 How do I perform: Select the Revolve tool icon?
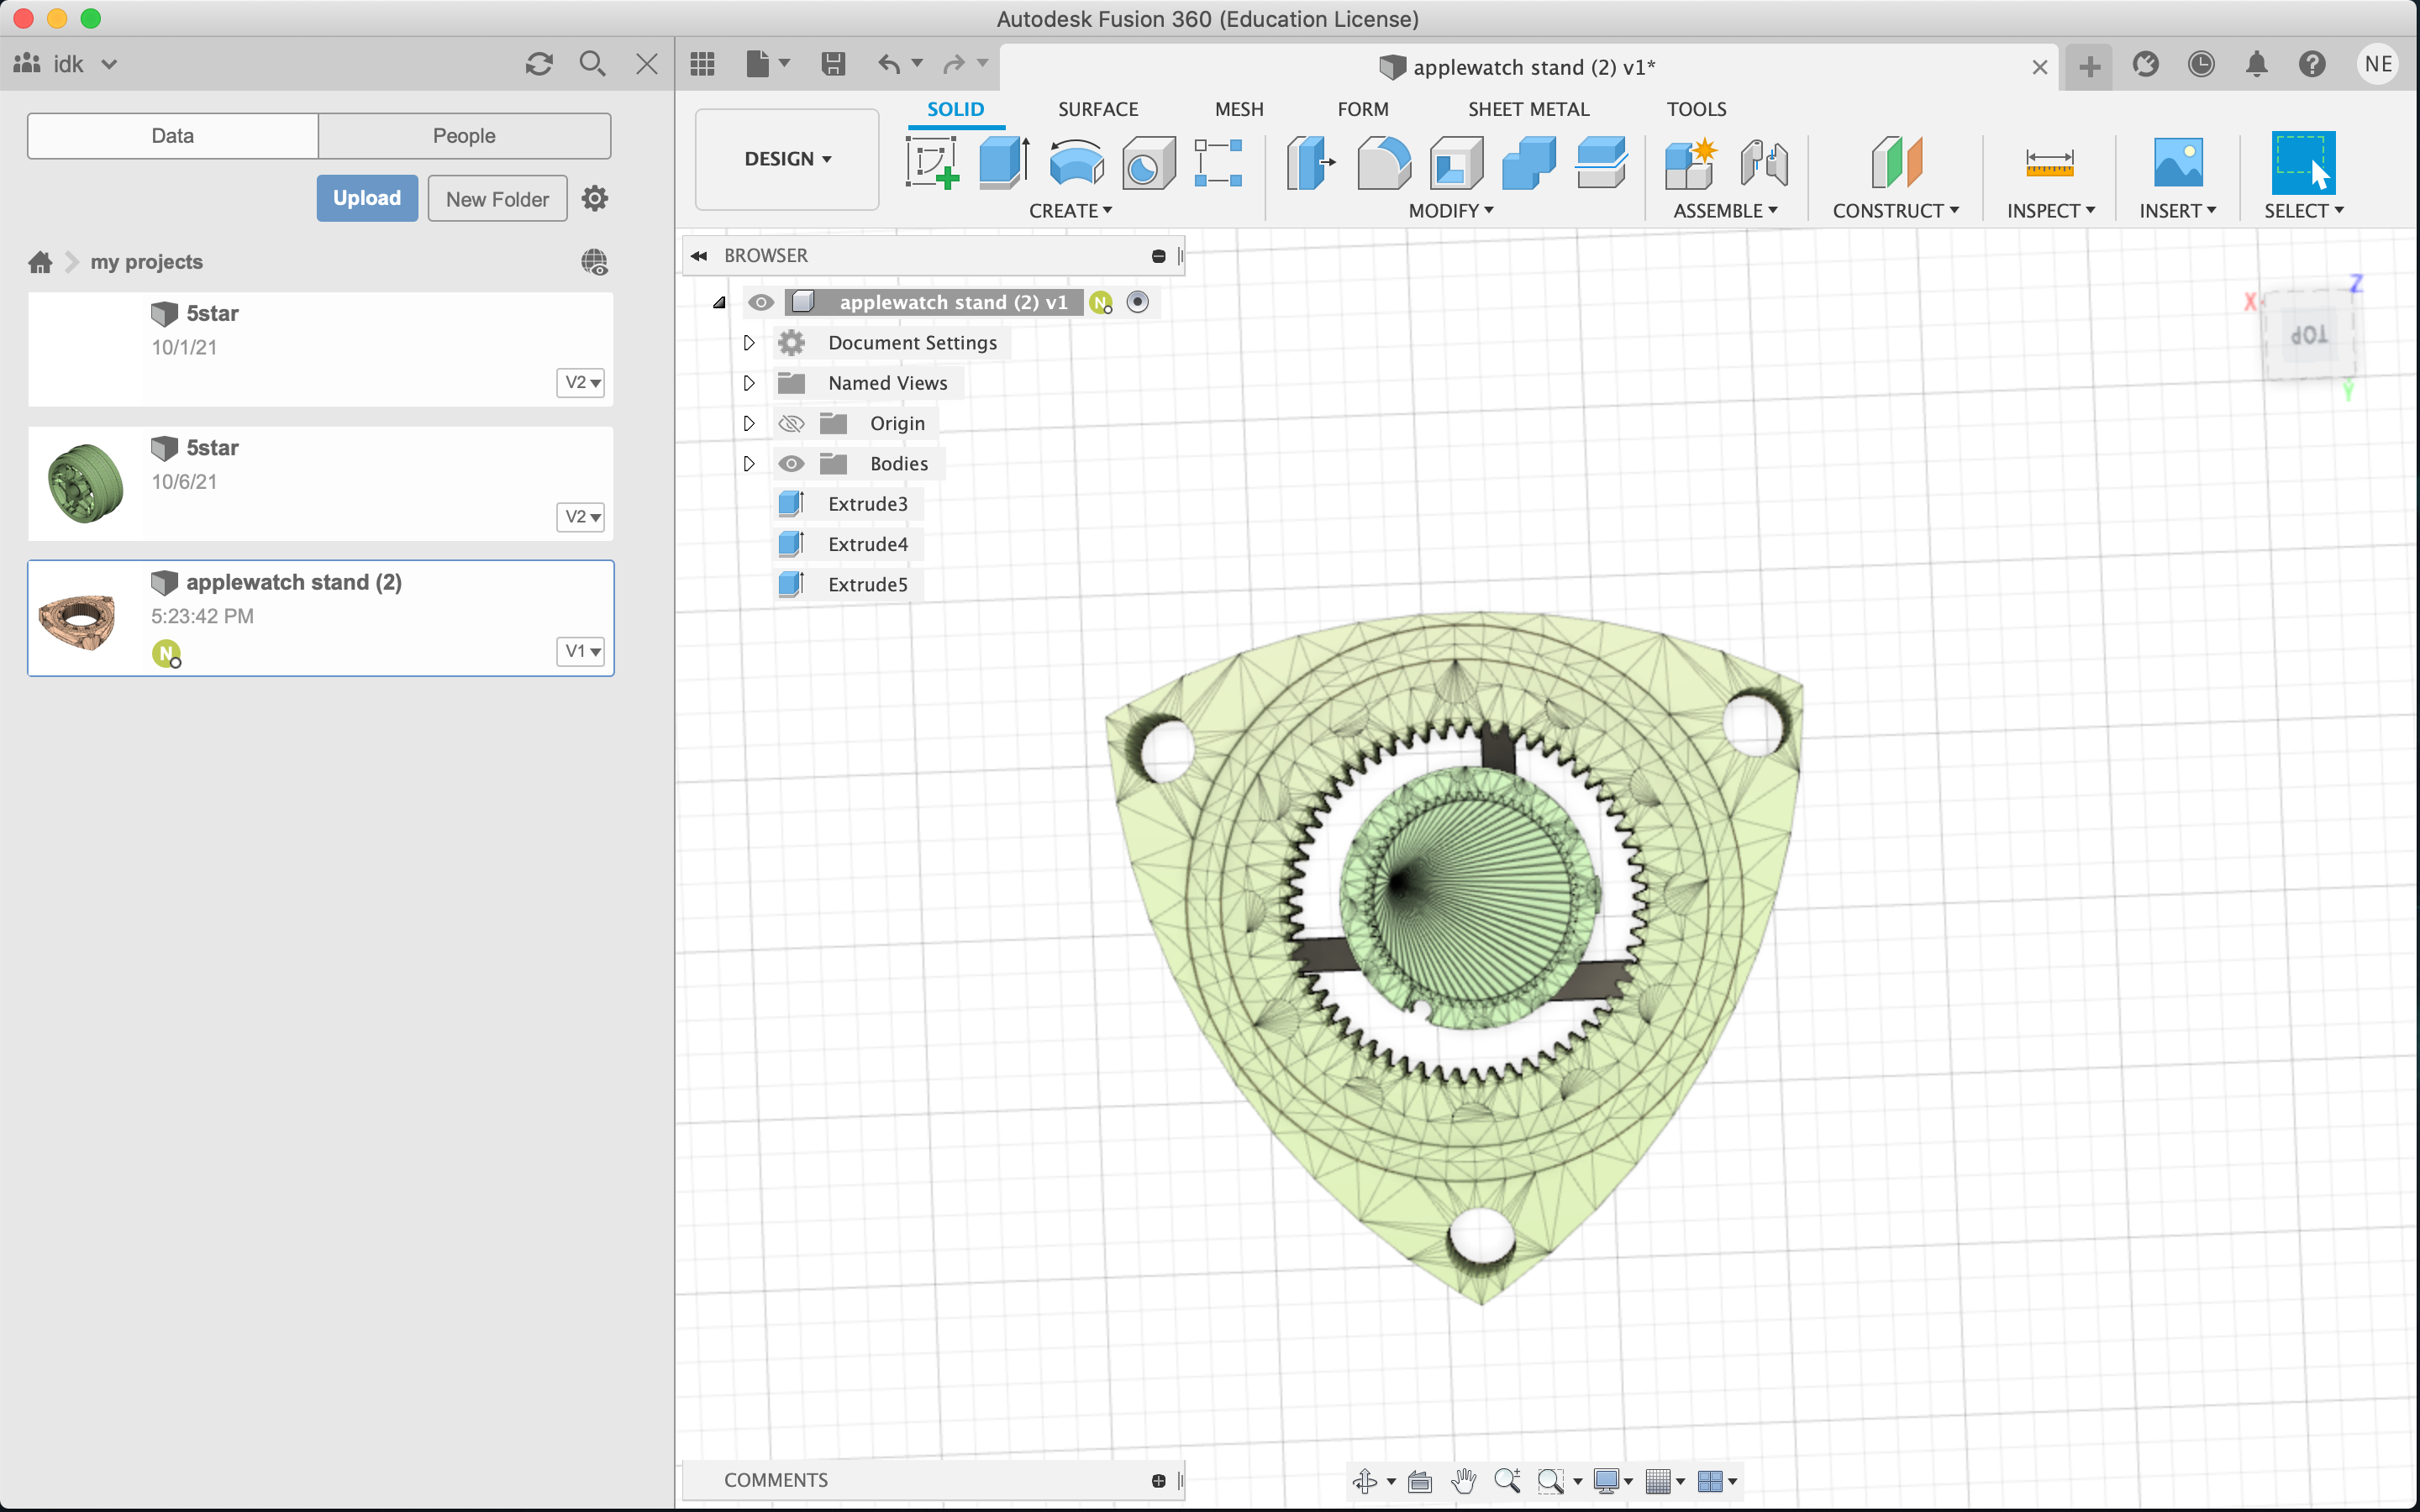(1076, 162)
